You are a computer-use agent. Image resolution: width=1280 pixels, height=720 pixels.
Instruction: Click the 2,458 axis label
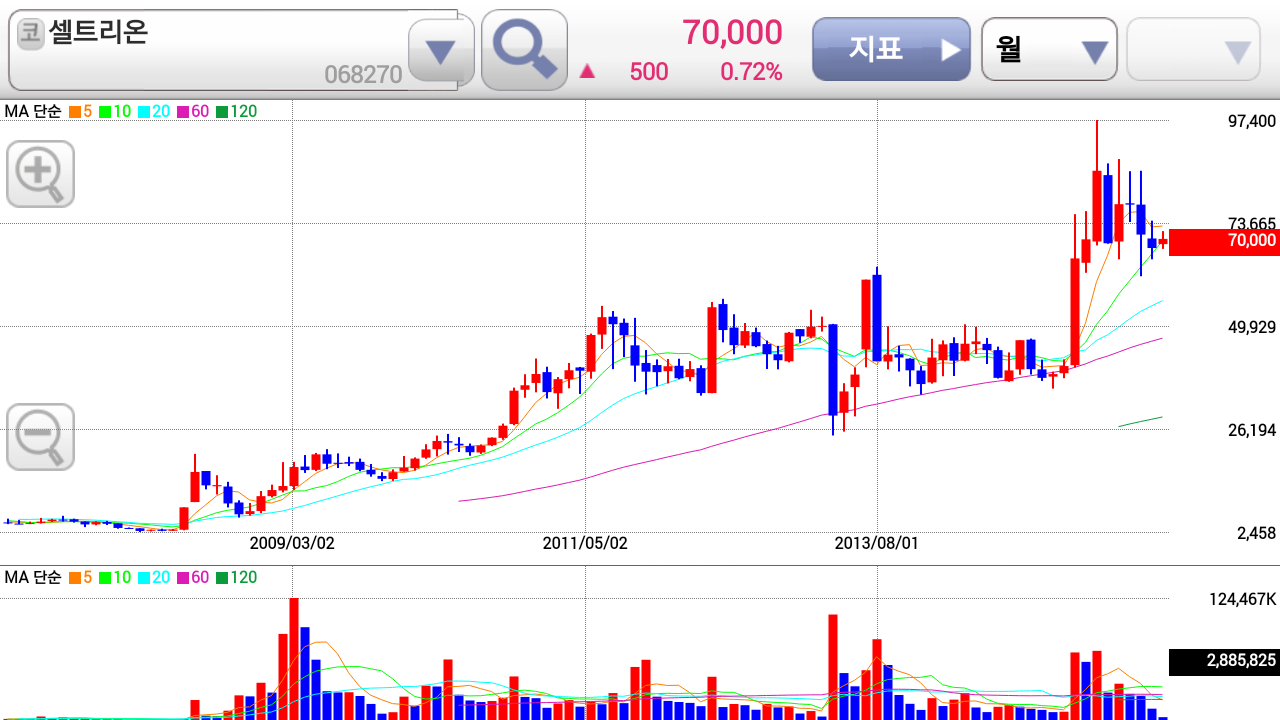(x=1257, y=534)
